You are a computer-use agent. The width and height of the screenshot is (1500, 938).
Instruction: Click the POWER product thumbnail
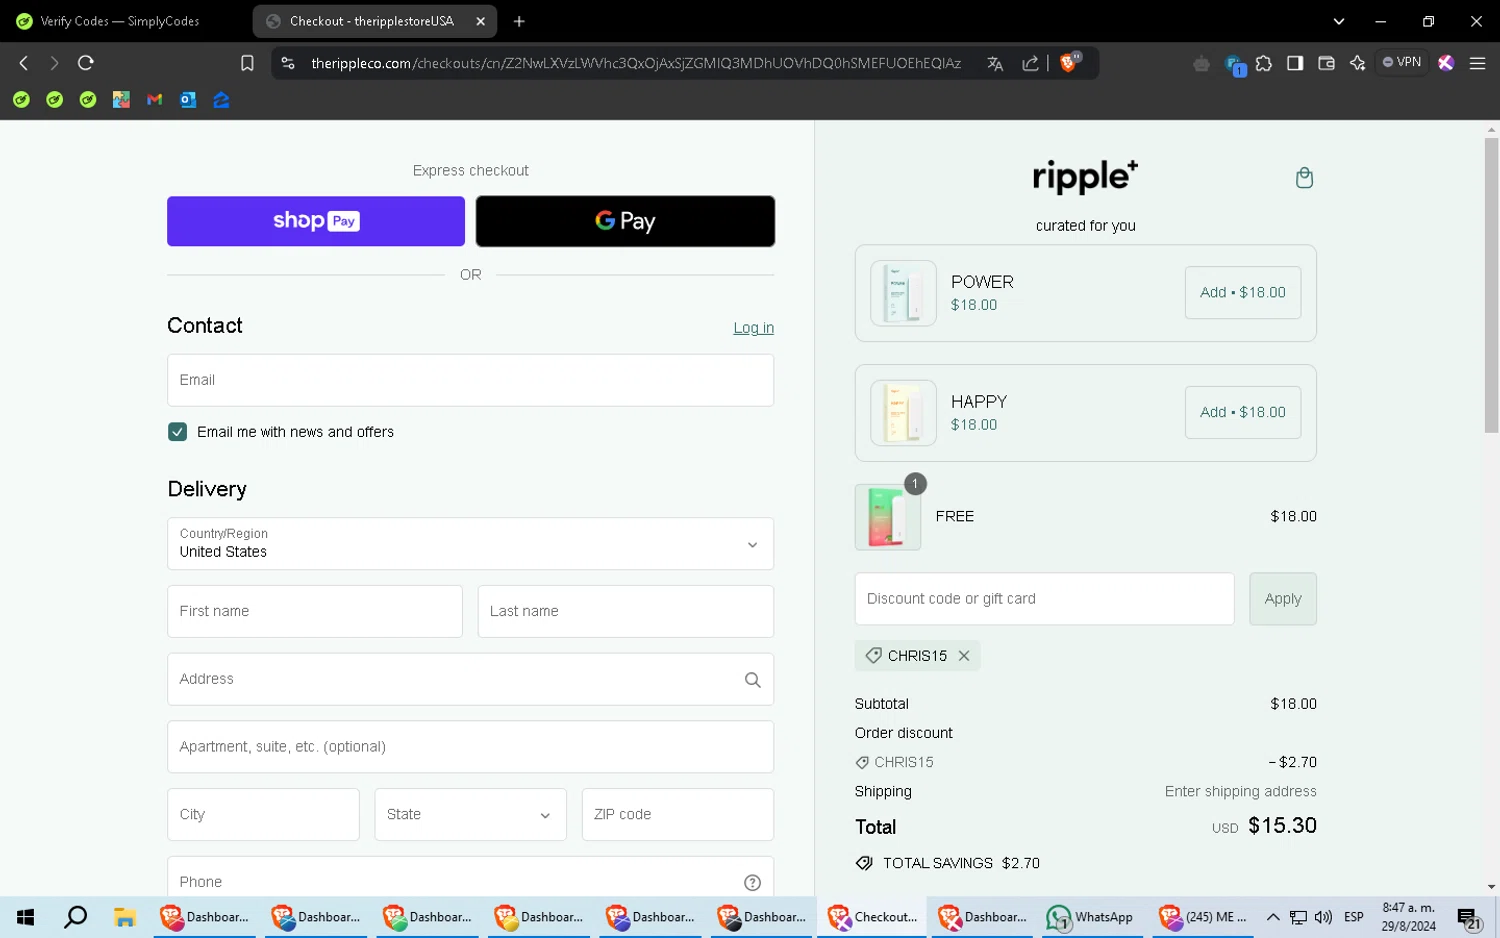tap(903, 293)
